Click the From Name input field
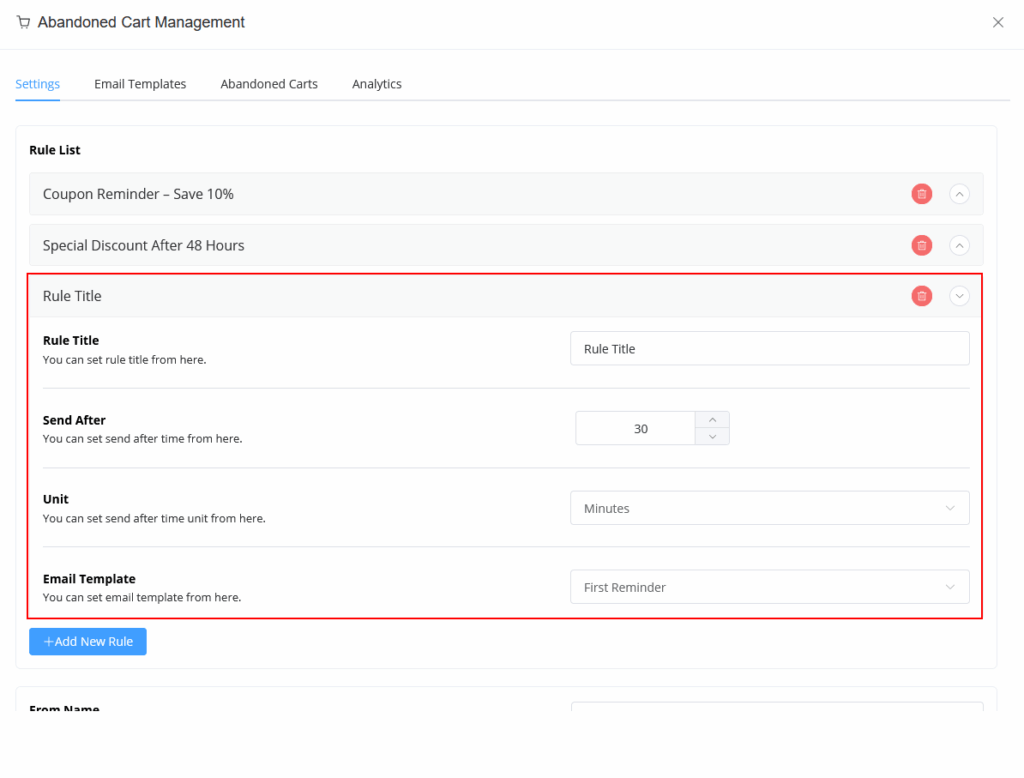The height and width of the screenshot is (778, 1024). tap(776, 707)
